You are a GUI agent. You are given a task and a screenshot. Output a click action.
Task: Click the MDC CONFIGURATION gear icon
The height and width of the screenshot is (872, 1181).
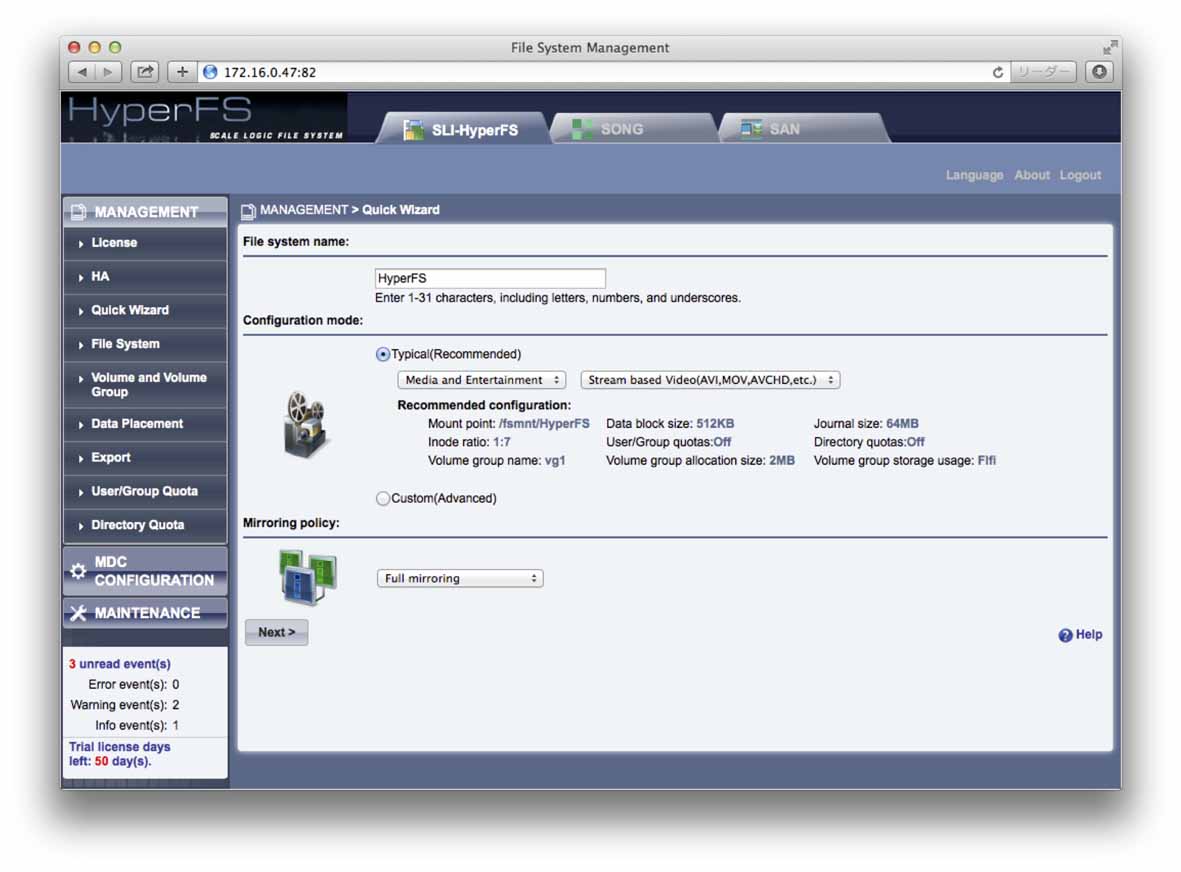point(78,571)
